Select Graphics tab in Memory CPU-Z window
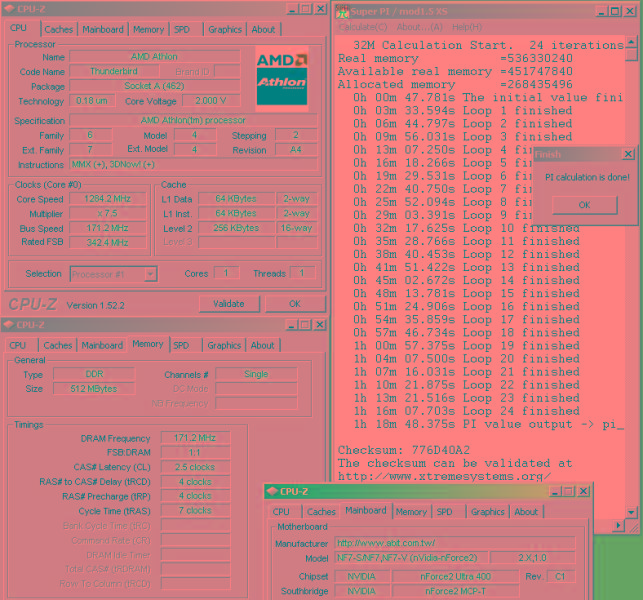This screenshot has height=600, width=643. 224,345
